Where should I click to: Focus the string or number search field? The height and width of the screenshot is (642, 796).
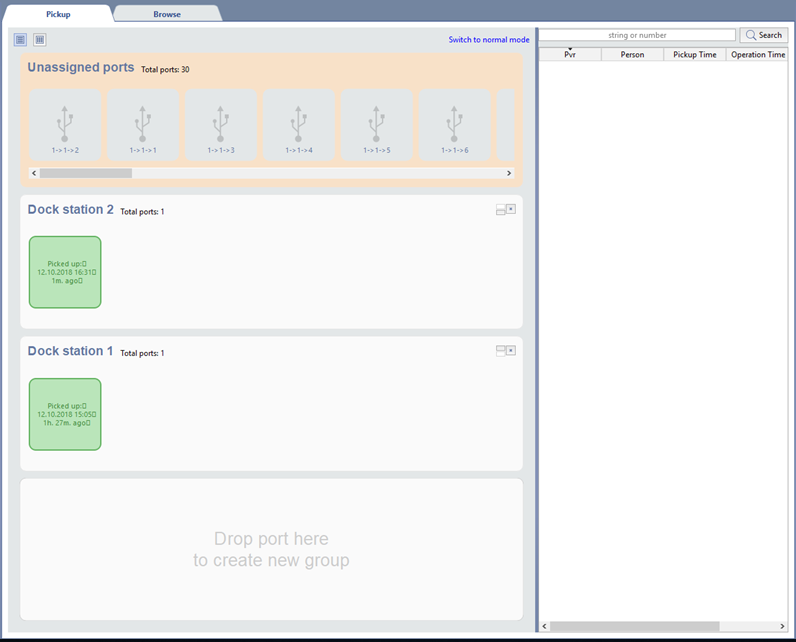coord(637,35)
